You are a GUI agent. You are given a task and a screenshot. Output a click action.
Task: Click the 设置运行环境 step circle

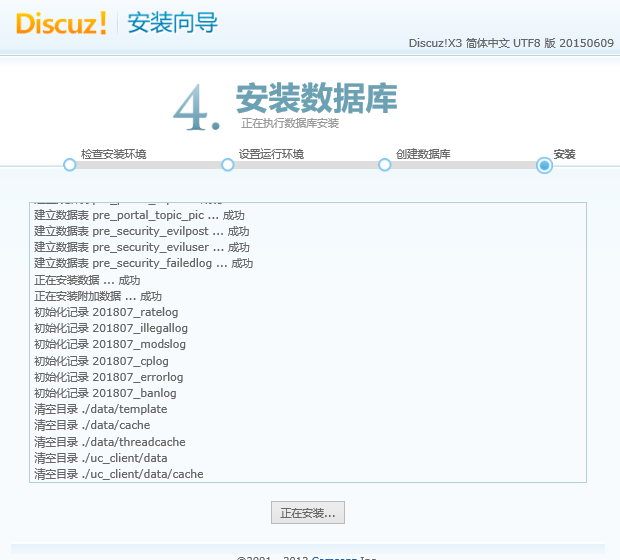(227, 165)
